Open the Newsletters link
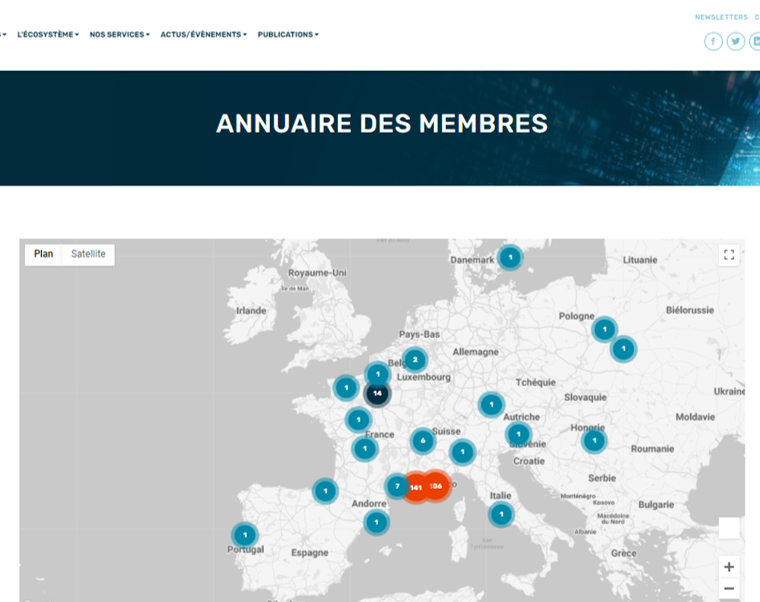 pyautogui.click(x=721, y=17)
